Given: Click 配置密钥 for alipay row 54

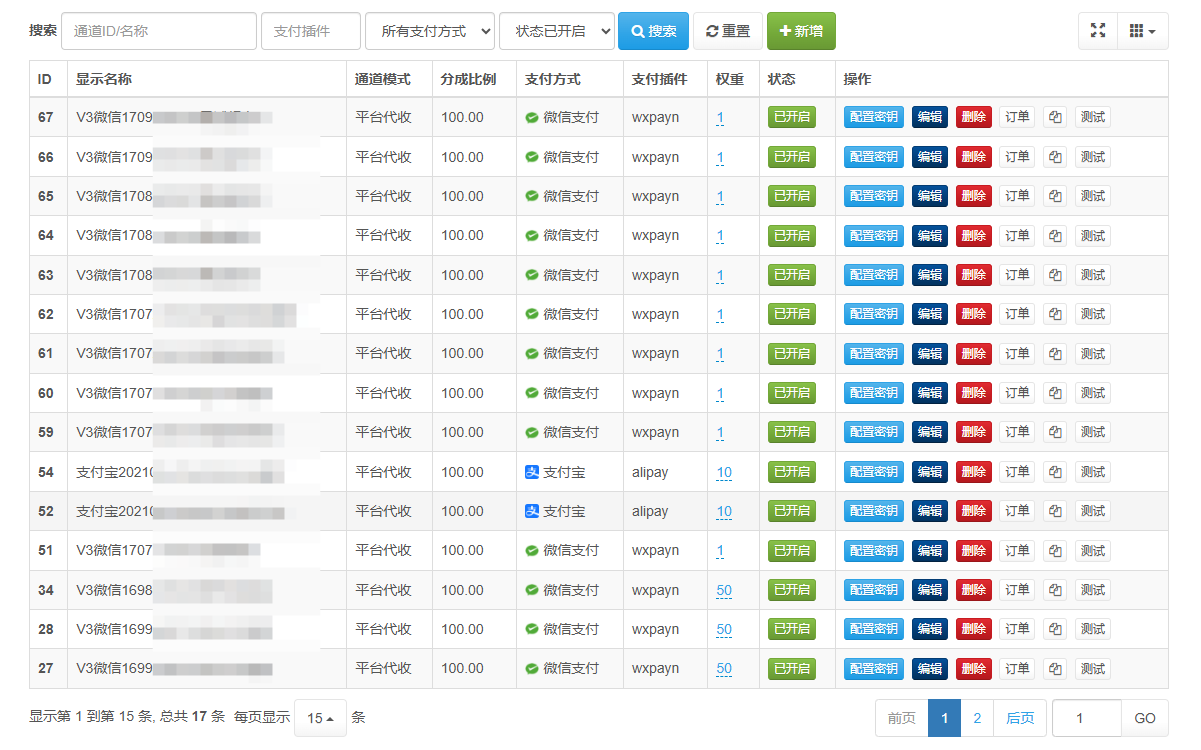Looking at the screenshot, I should coord(874,472).
